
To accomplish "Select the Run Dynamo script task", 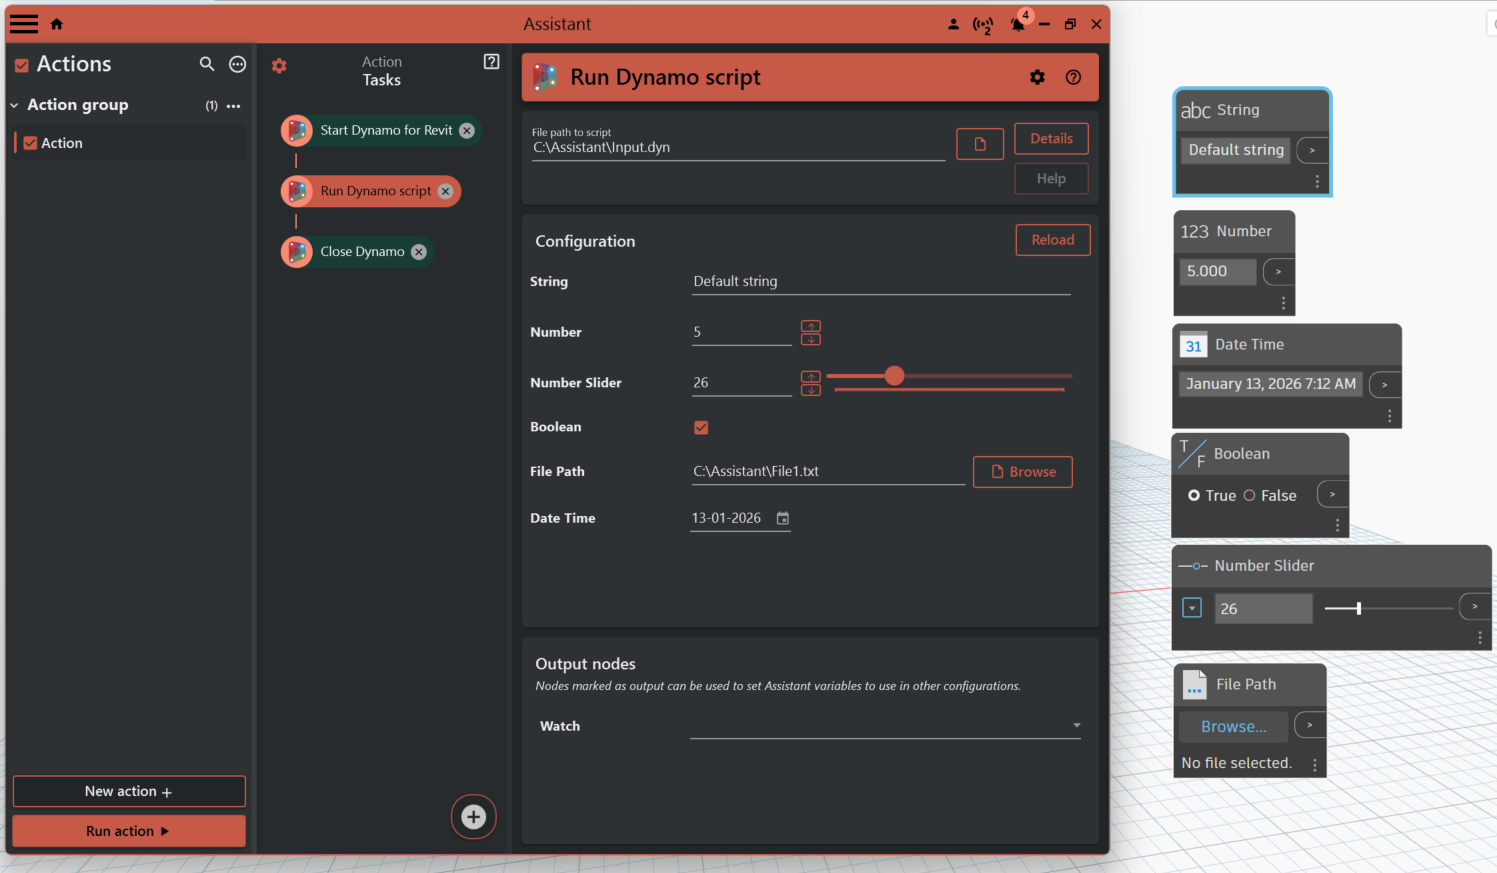I will coord(375,191).
